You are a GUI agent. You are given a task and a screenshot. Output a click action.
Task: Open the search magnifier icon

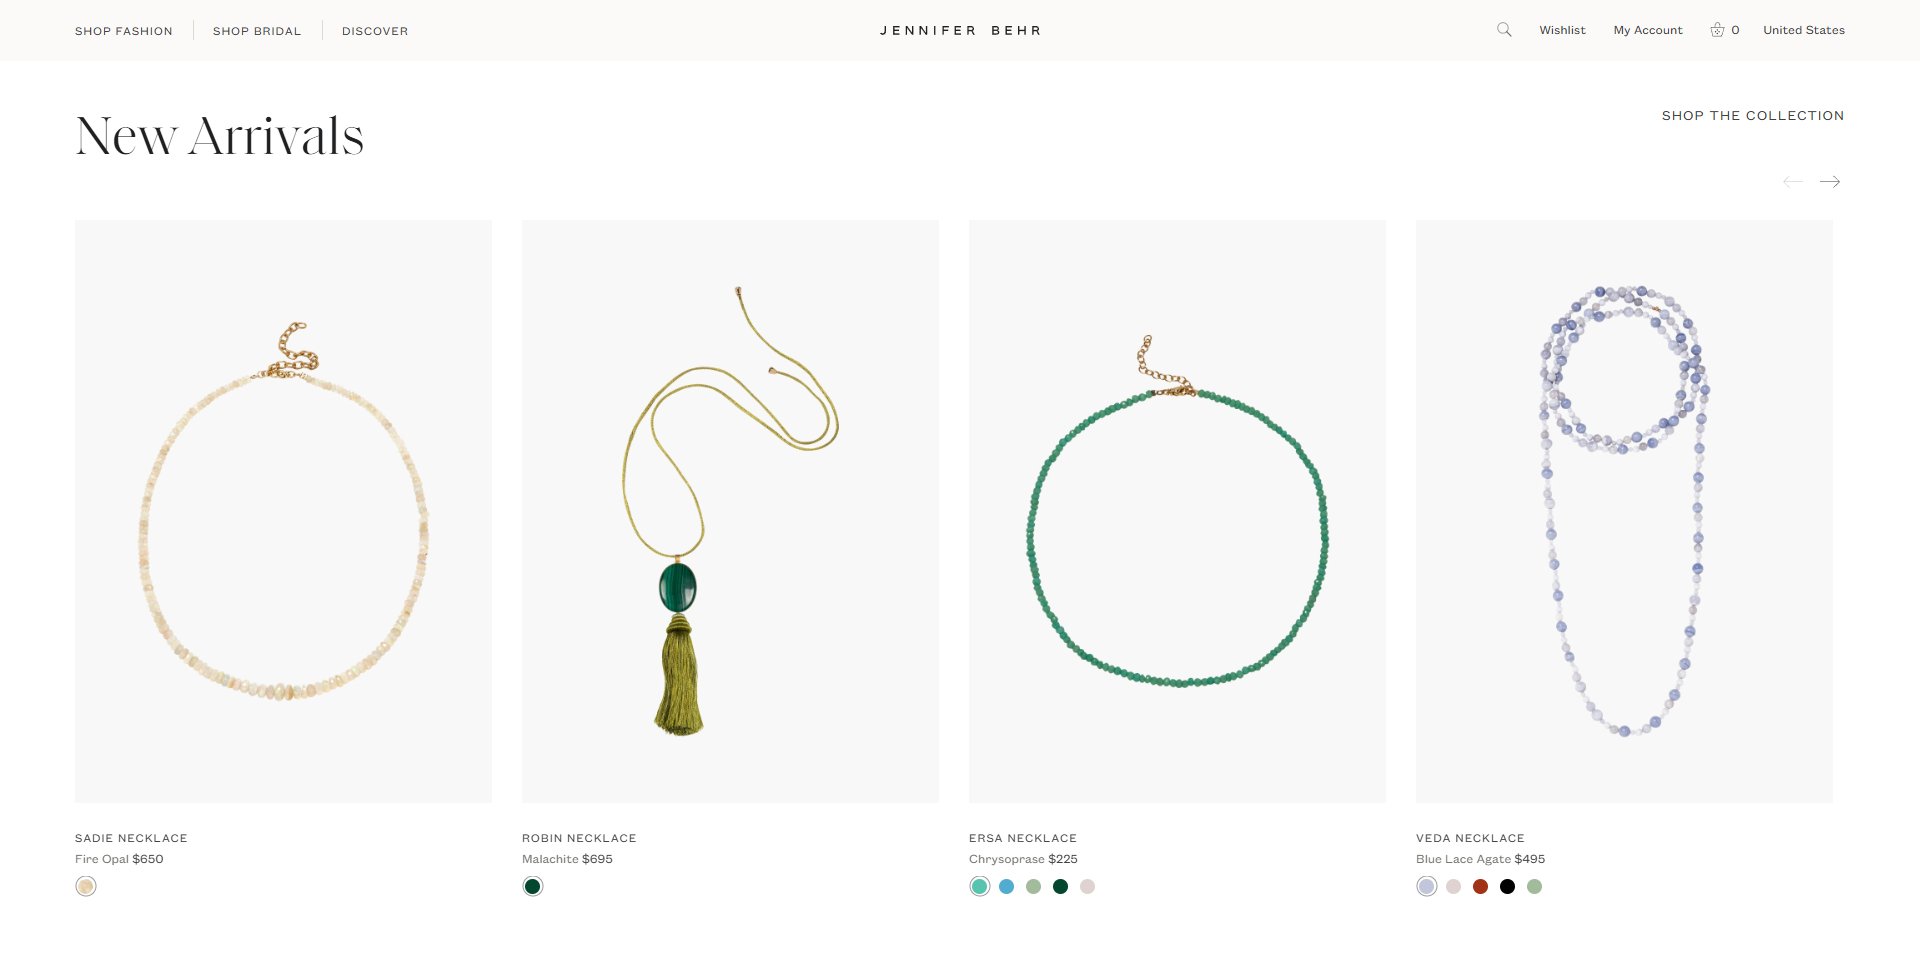pyautogui.click(x=1504, y=30)
